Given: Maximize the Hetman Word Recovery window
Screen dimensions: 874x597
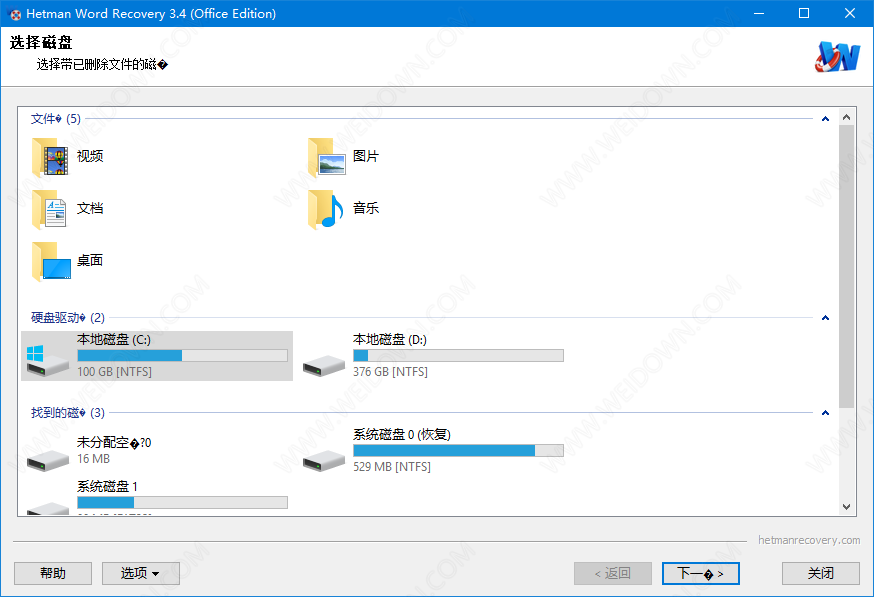Looking at the screenshot, I should tap(804, 13).
